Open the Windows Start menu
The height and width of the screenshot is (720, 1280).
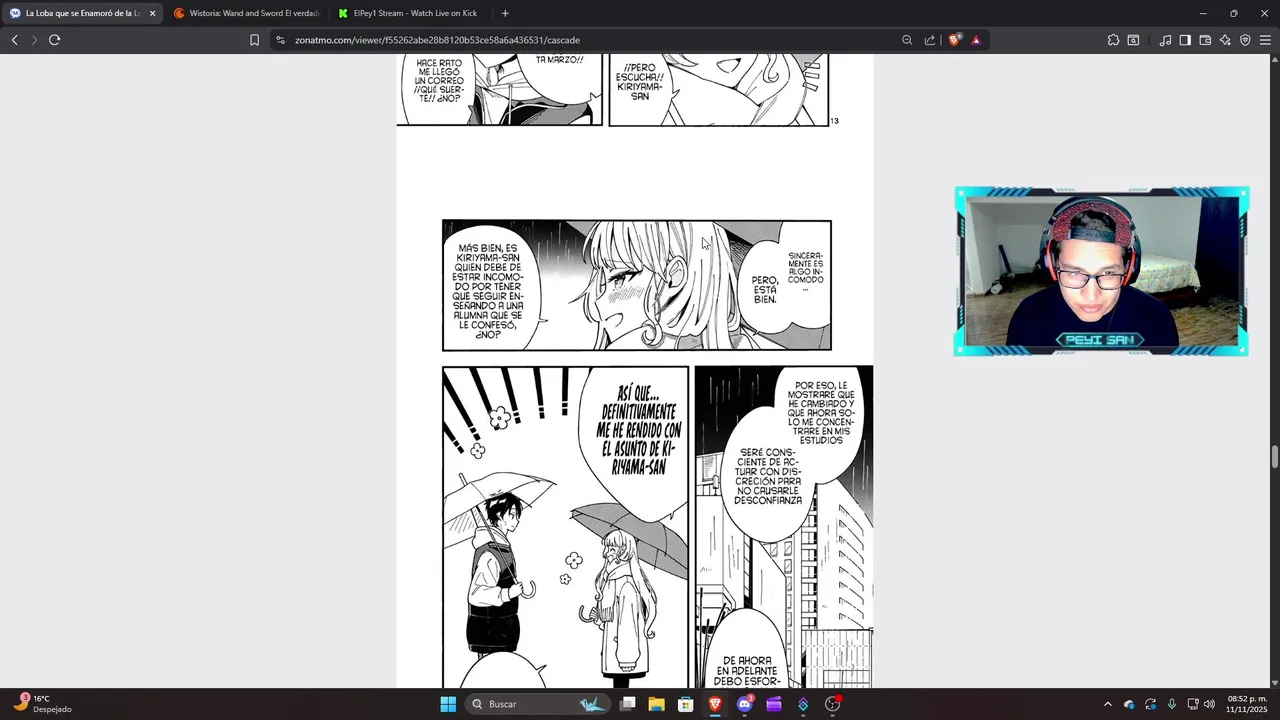(x=448, y=704)
